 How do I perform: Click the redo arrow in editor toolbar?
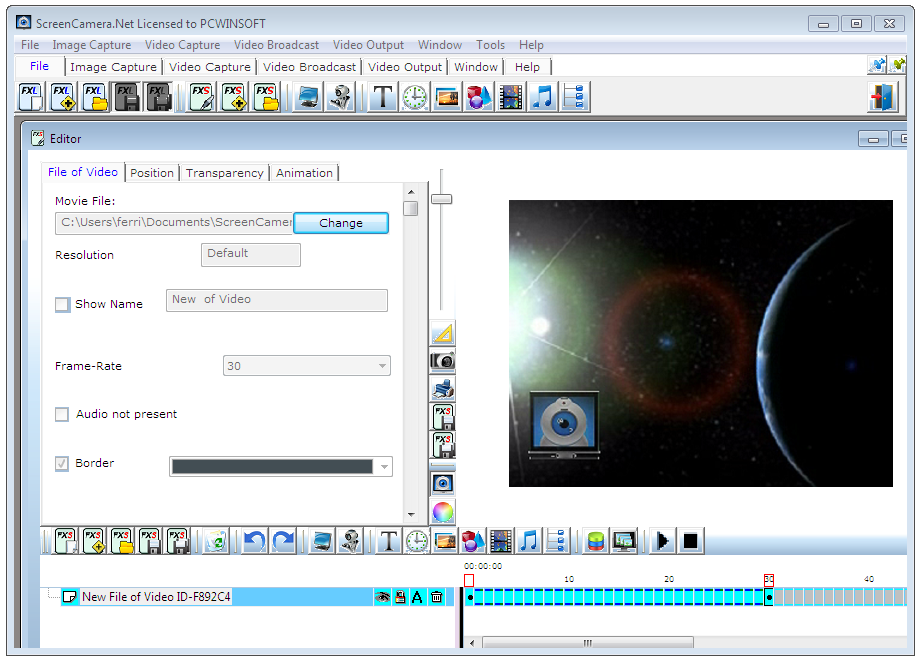[284, 541]
